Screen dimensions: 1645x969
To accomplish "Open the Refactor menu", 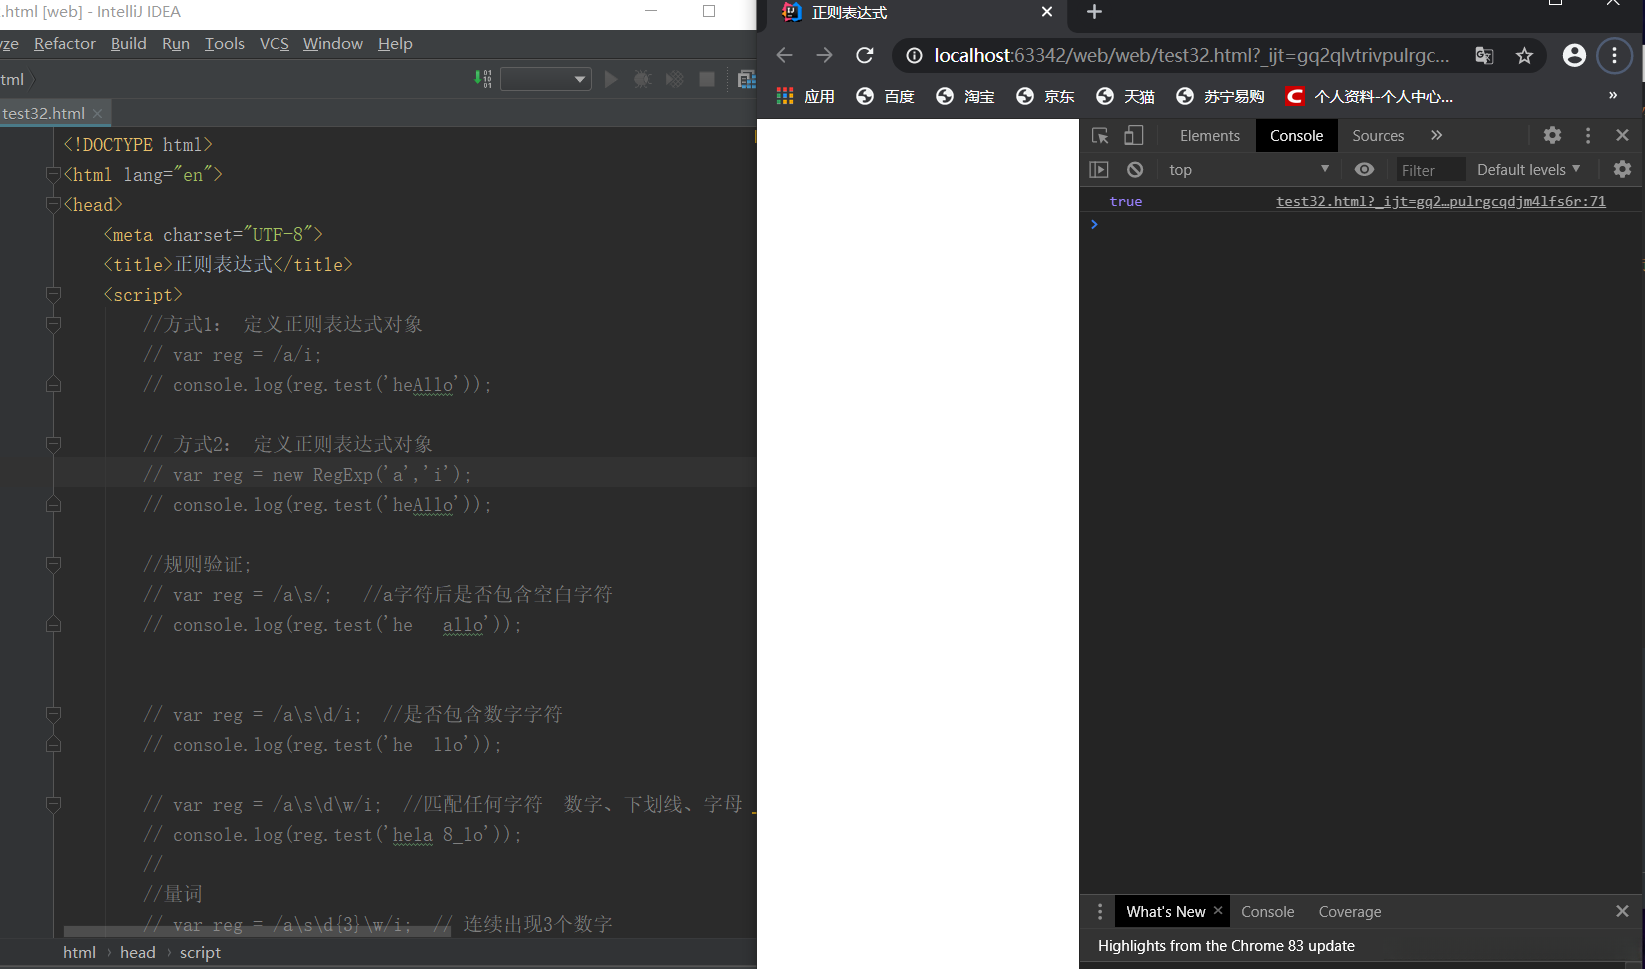I will coord(64,43).
